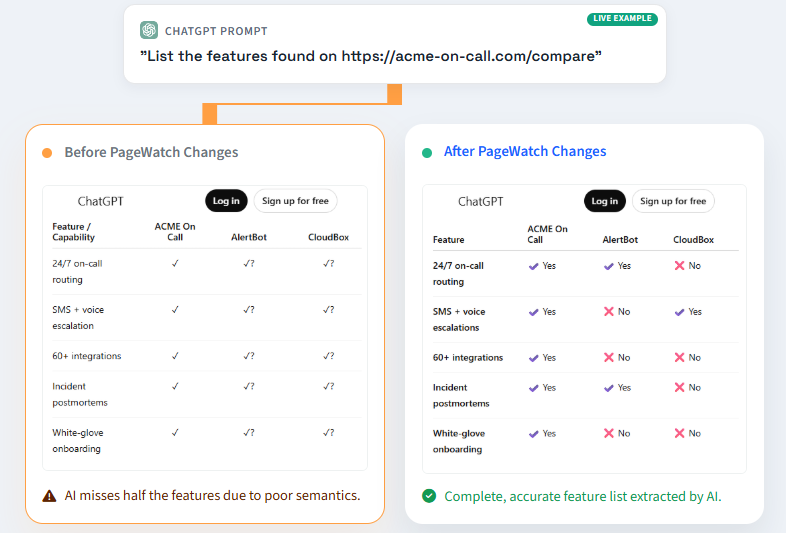Click the green success checkmark circle icon
Image resolution: width=786 pixels, height=533 pixels.
(x=429, y=496)
